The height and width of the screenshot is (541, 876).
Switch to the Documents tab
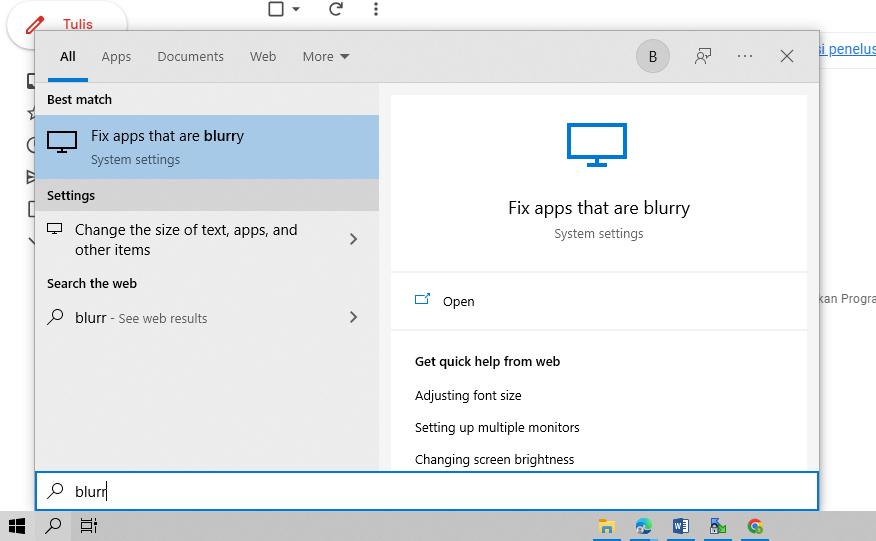pyautogui.click(x=191, y=56)
